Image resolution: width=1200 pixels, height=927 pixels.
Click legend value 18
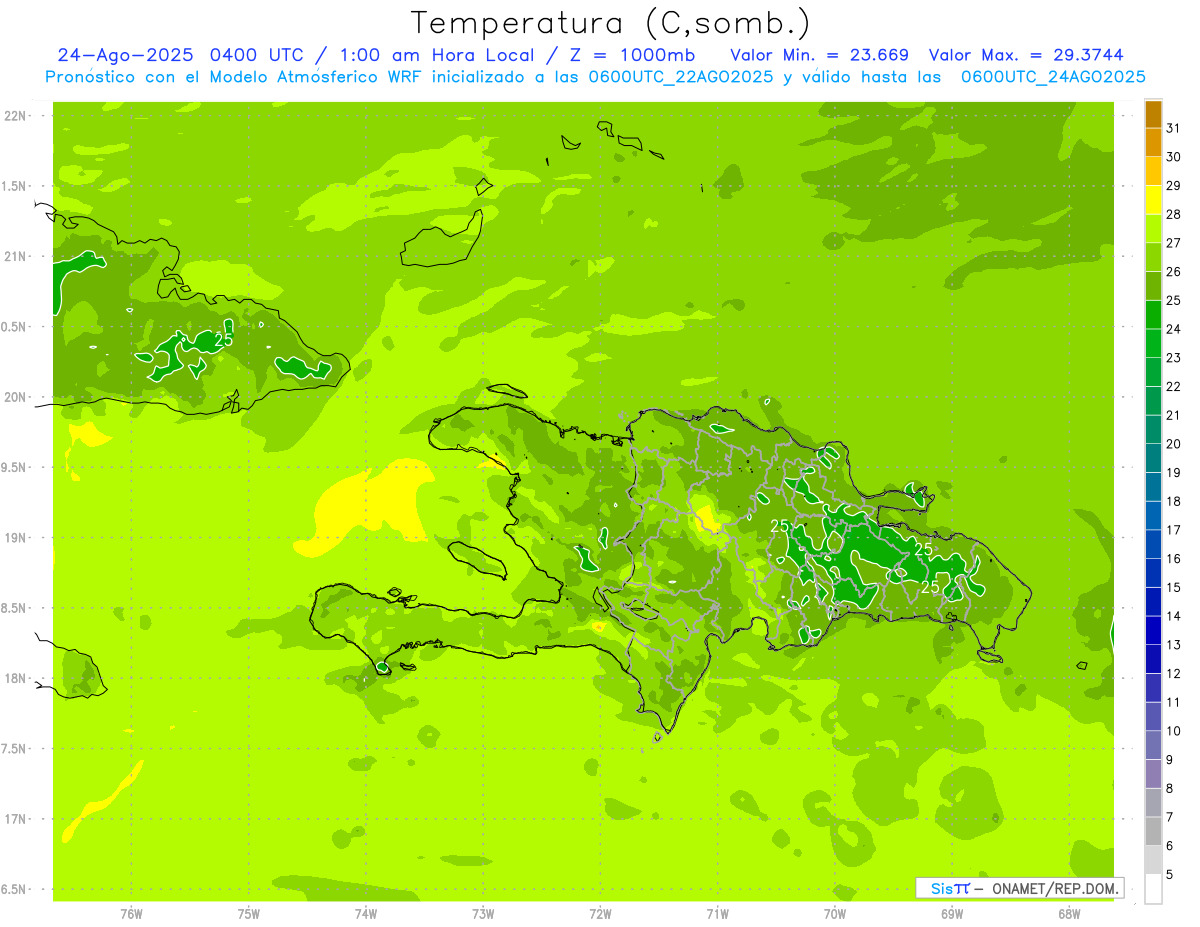1173,501
